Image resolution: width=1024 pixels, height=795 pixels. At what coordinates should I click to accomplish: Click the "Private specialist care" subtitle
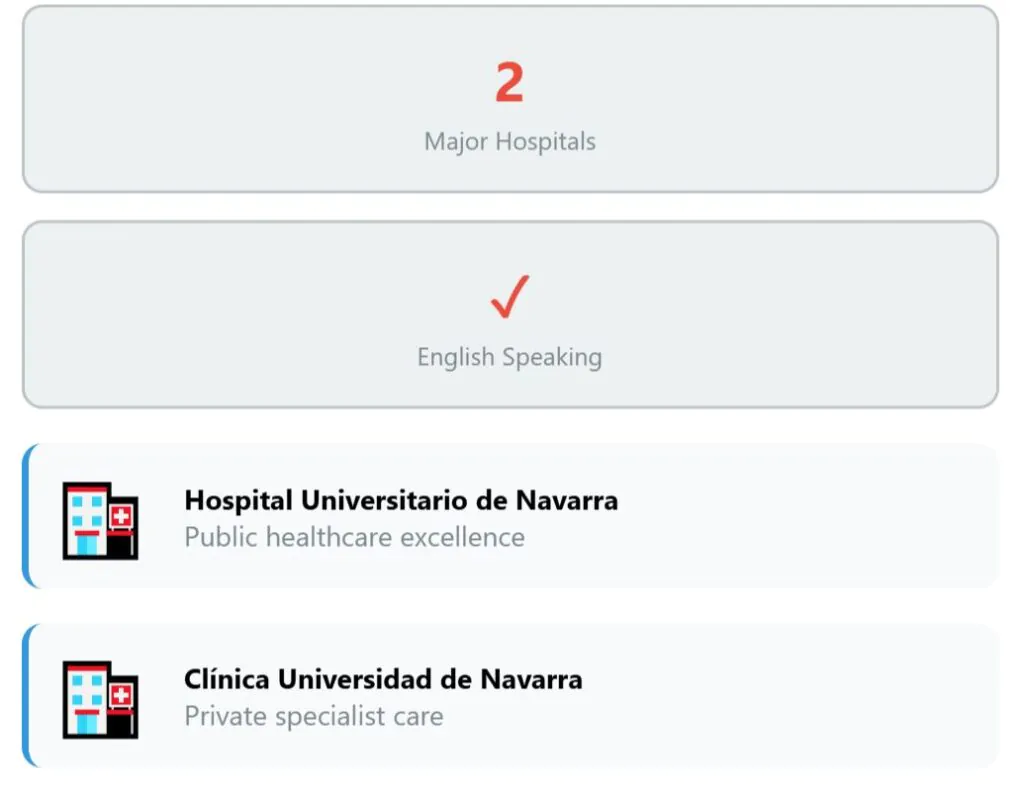point(313,716)
